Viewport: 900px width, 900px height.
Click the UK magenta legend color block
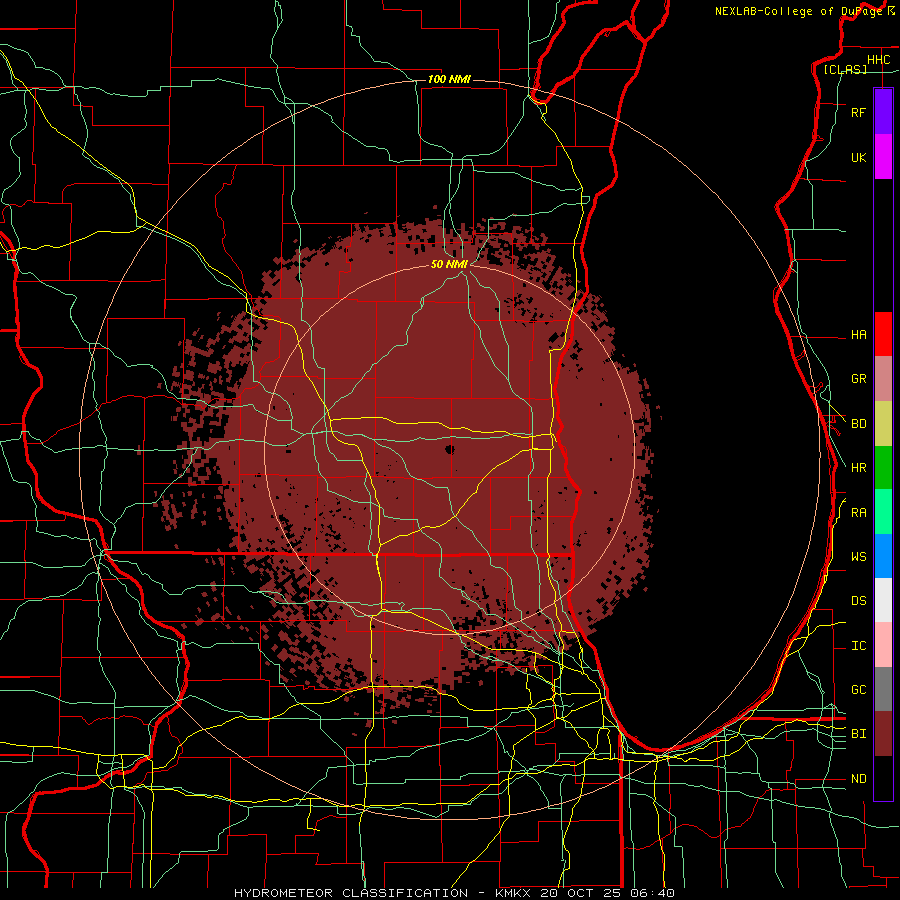pos(883,157)
